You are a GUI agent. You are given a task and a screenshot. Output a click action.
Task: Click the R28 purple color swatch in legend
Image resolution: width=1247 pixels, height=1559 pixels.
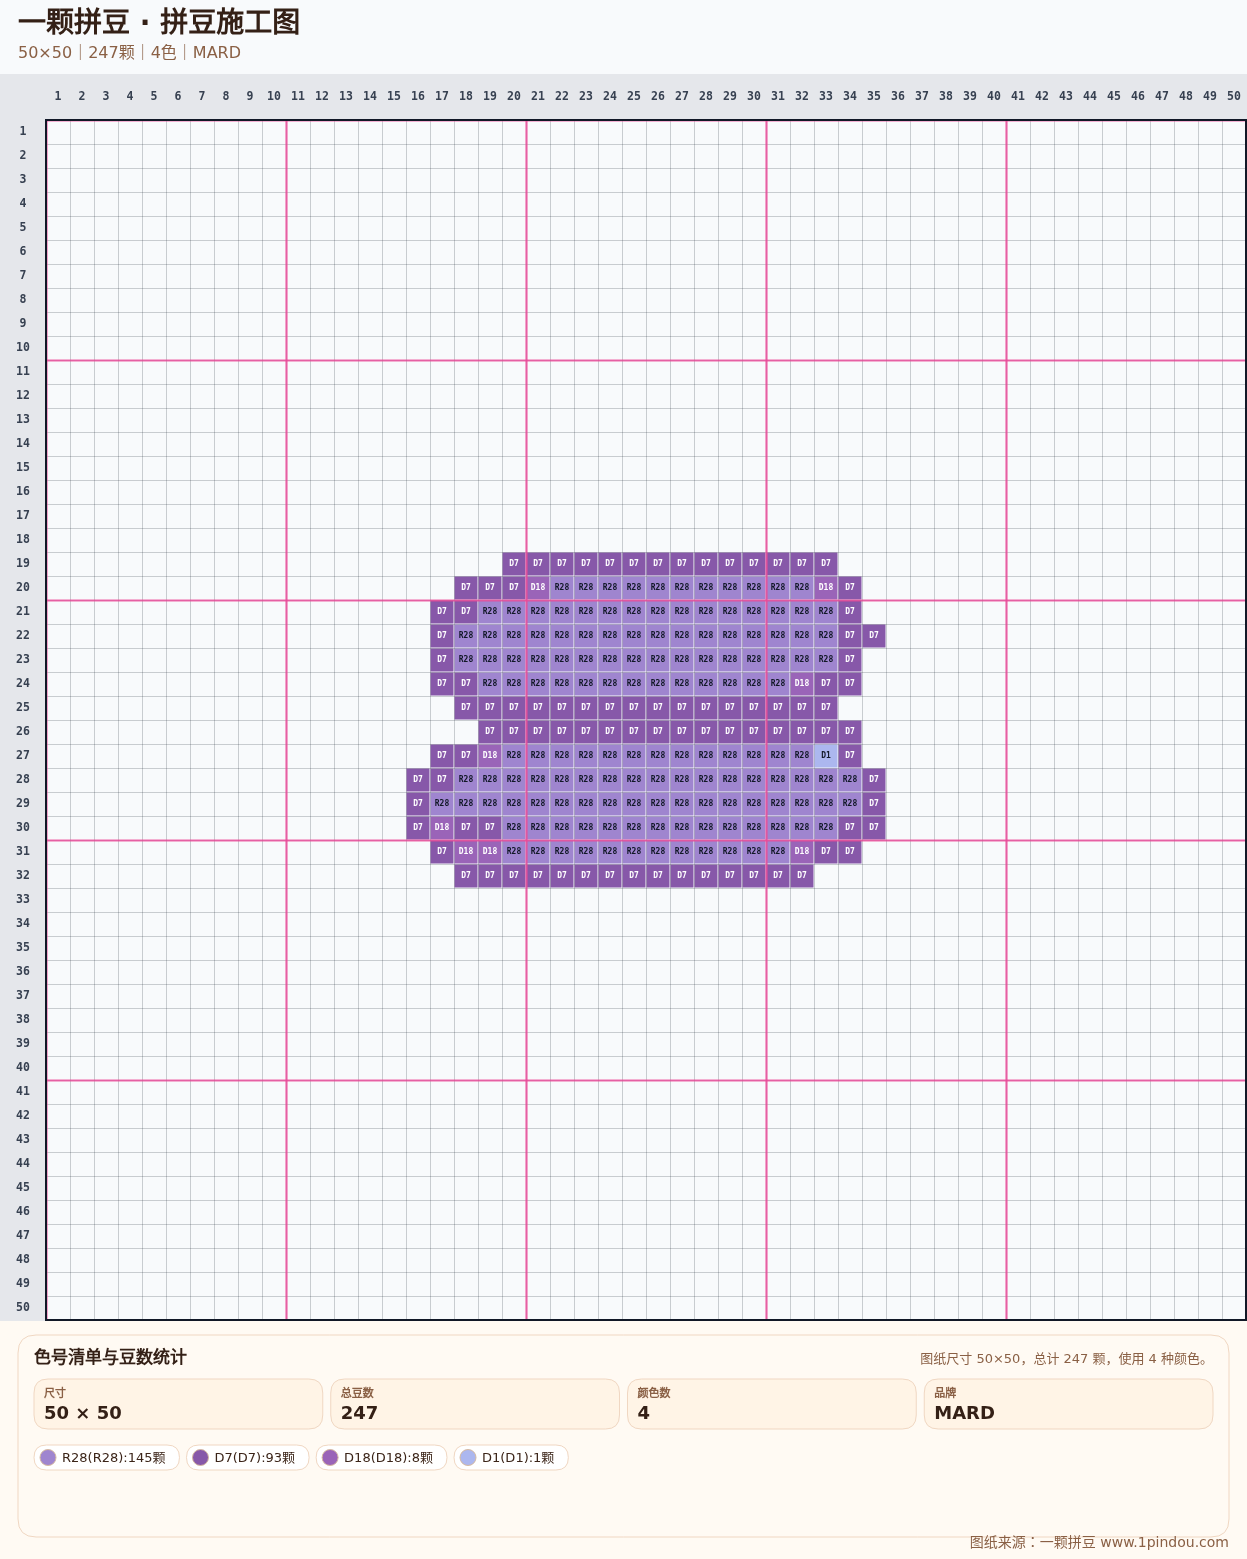coord(48,1458)
